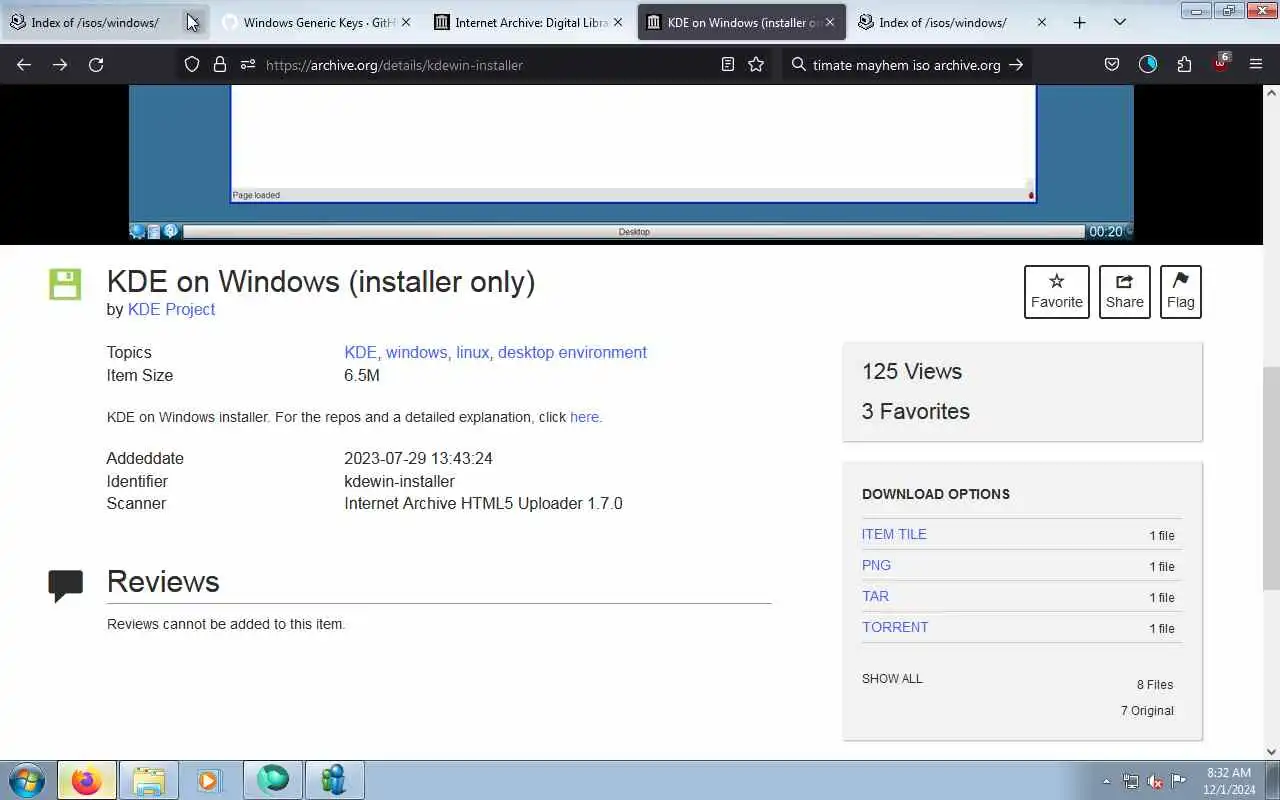The image size is (1280, 800).
Task: Flag this archive item
Action: [x=1180, y=292]
